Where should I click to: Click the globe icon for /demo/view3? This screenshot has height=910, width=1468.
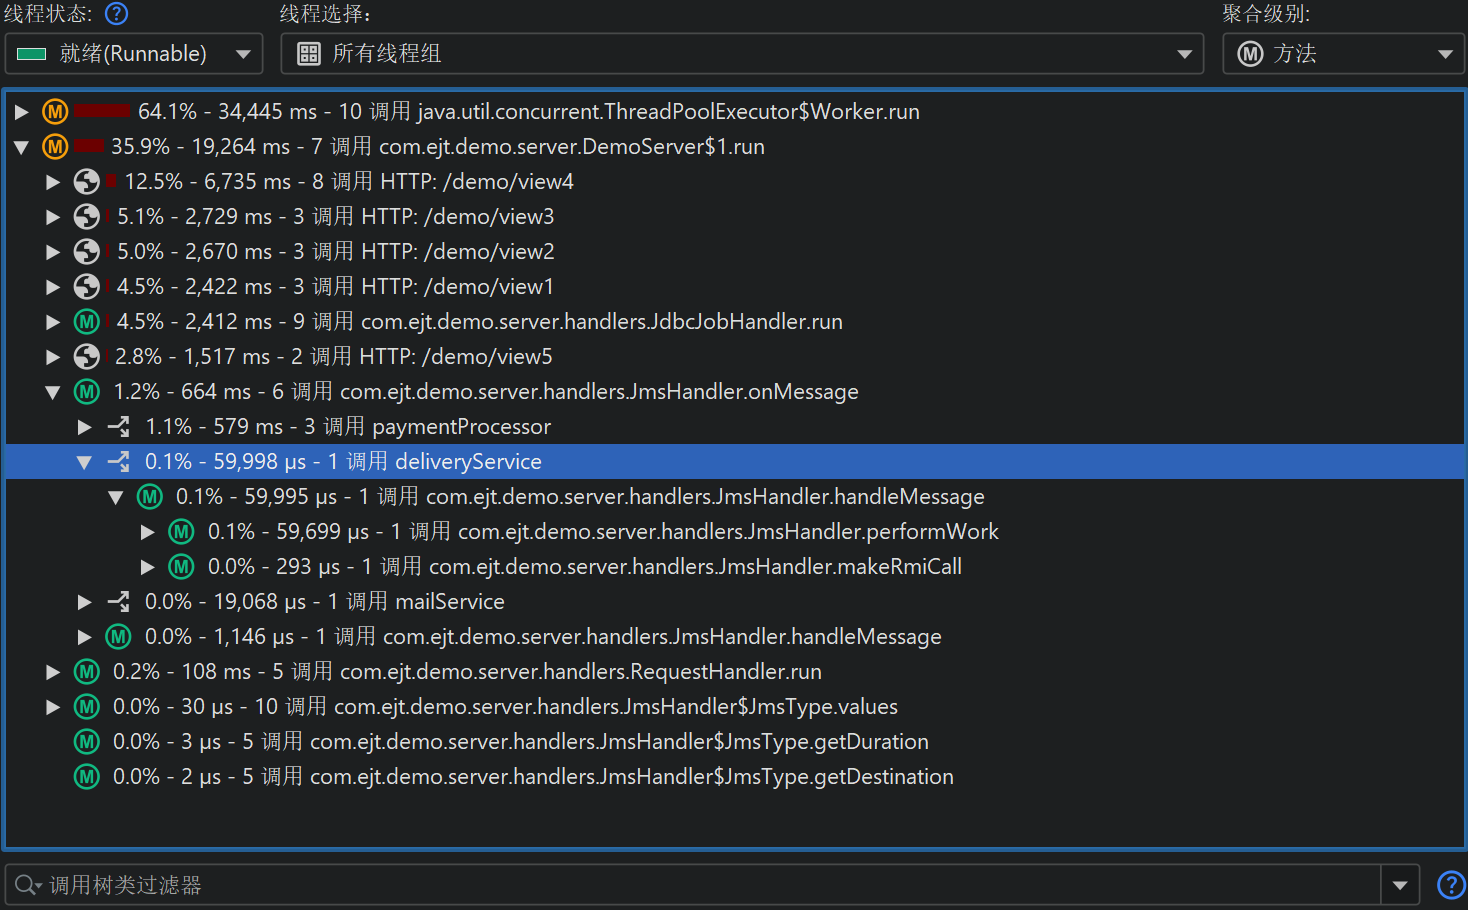[87, 217]
